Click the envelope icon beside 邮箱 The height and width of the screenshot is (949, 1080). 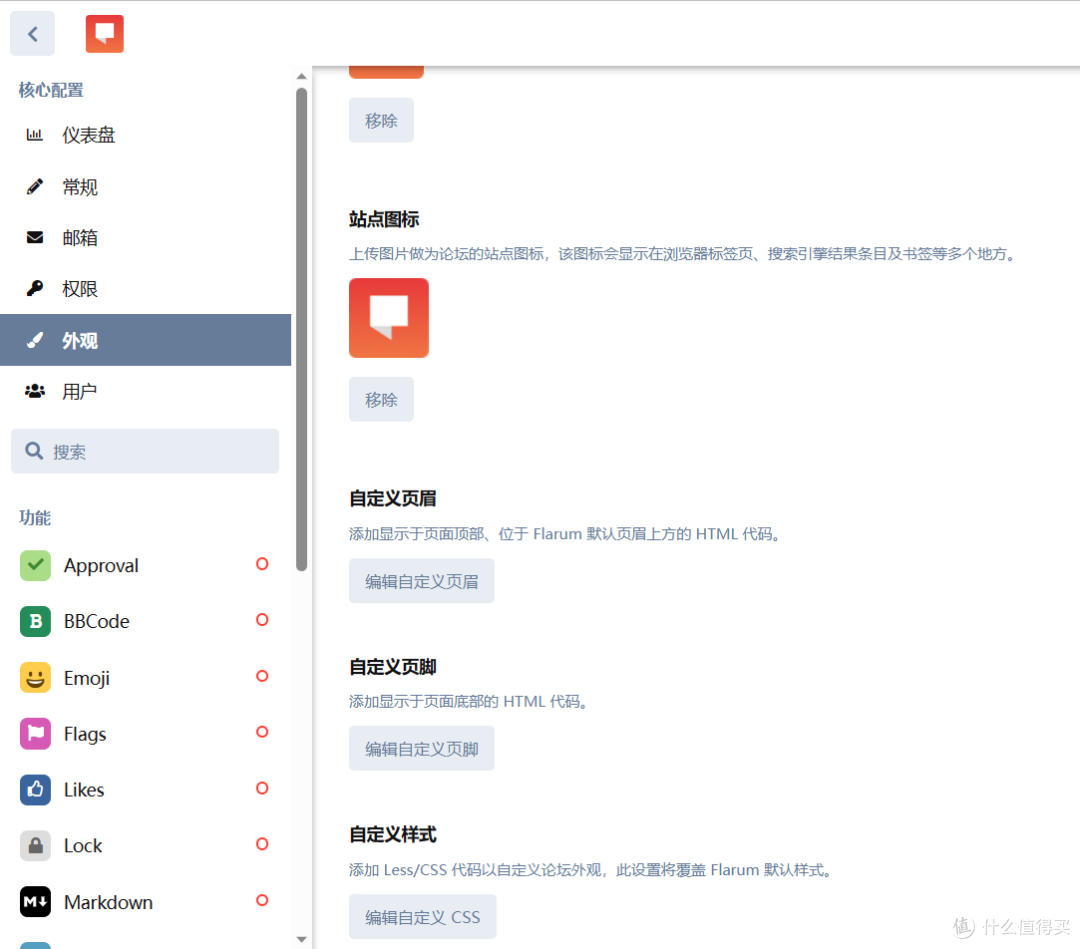34,238
